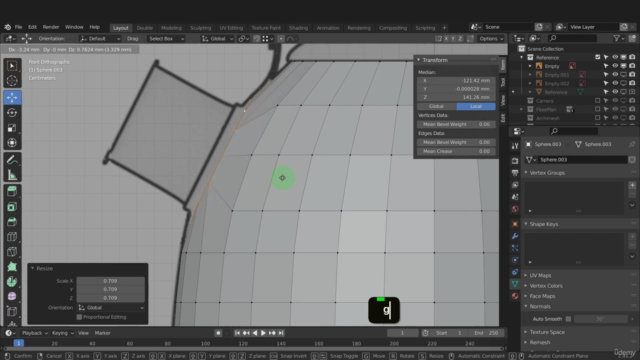Switch to the UV Editing workspace tab
Viewport: 640px width, 360px height.
tap(231, 28)
